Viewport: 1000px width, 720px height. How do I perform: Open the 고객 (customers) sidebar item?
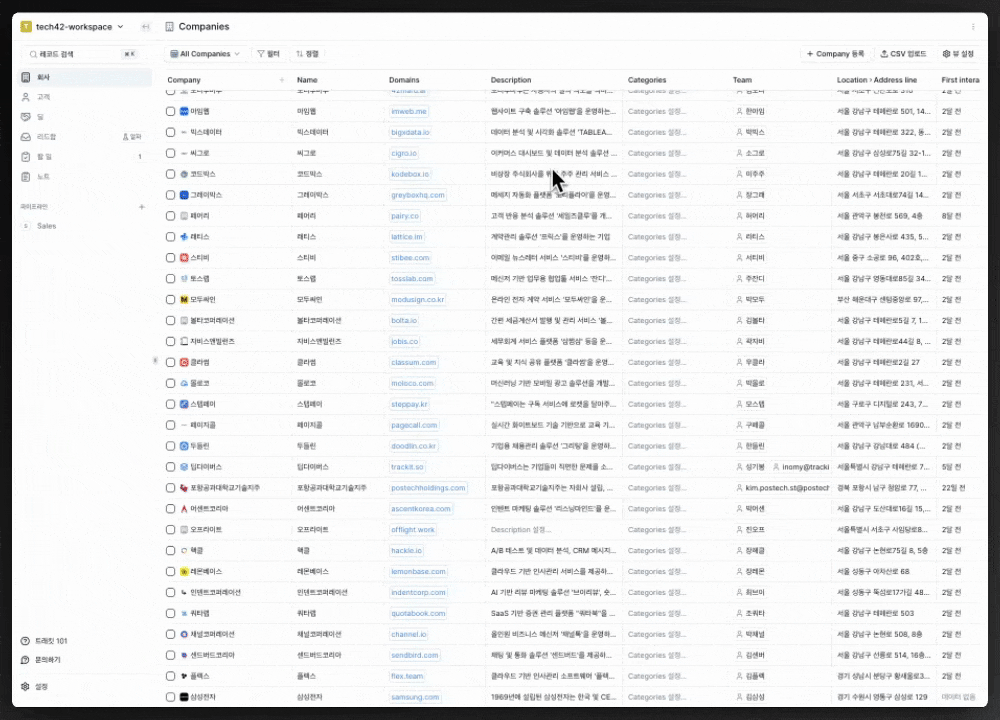[43, 97]
